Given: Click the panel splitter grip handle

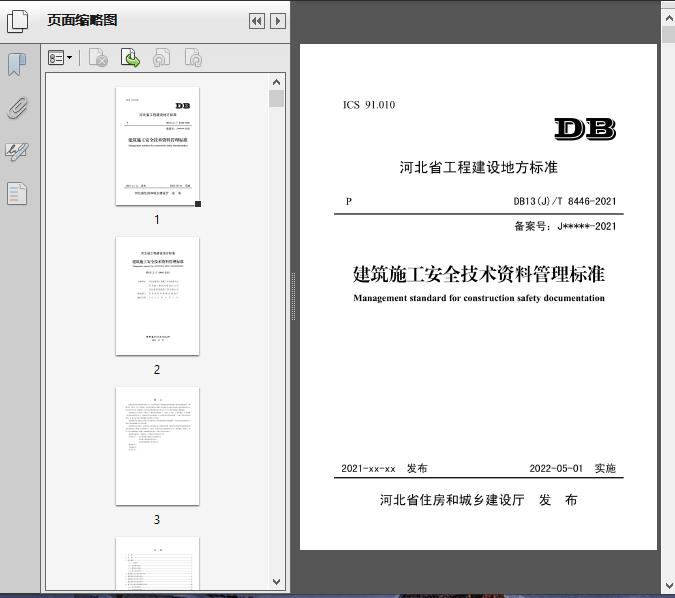Looking at the screenshot, I should tap(294, 296).
